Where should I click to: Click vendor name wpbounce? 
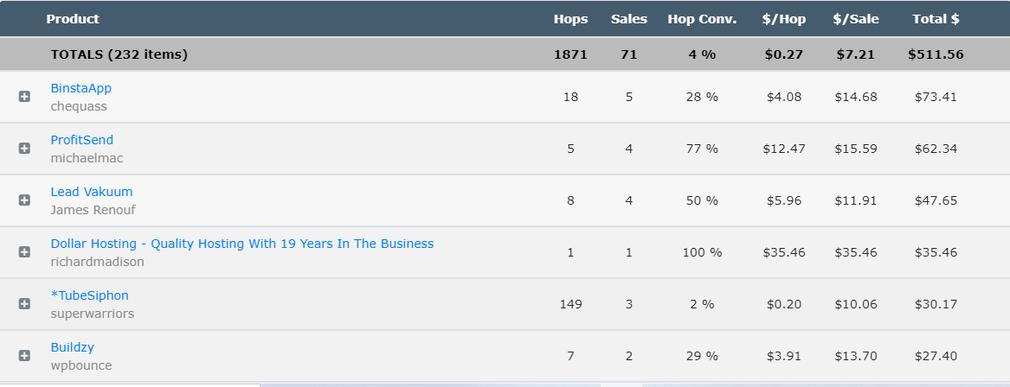click(x=81, y=366)
